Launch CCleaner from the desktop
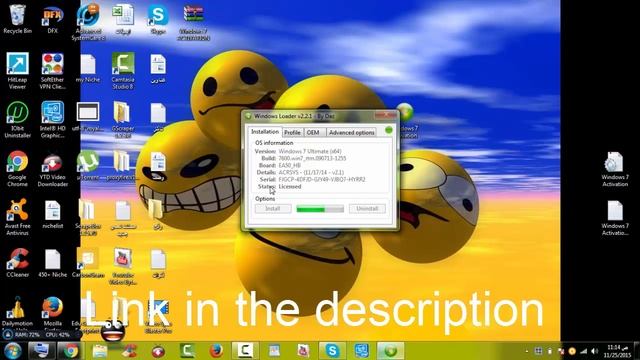640x360 pixels. click(17, 263)
